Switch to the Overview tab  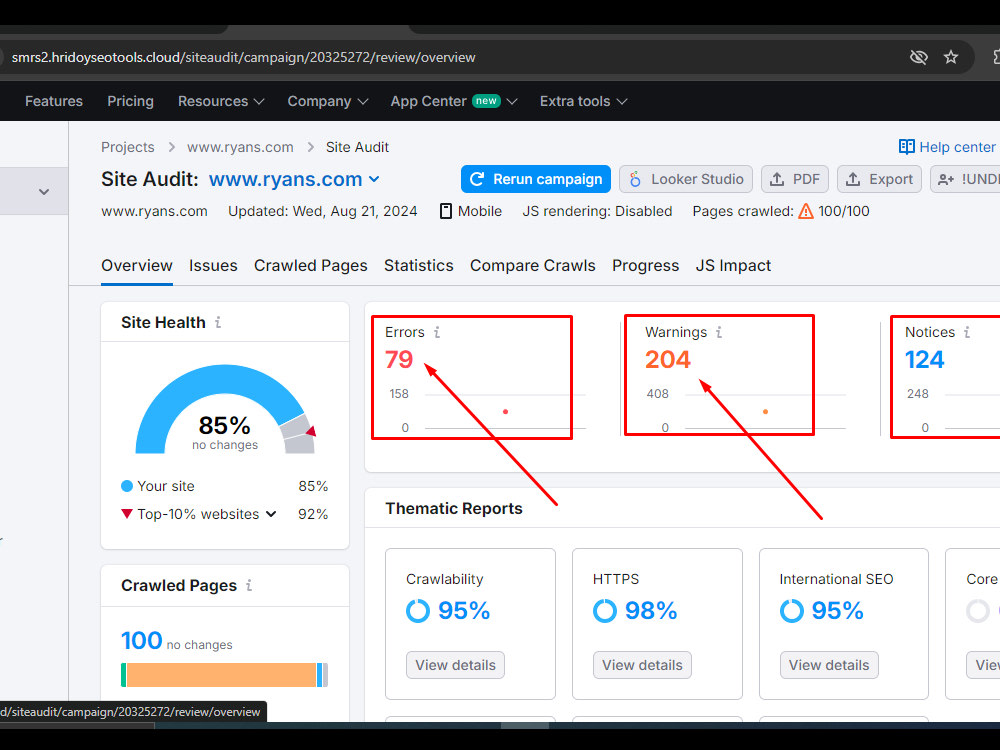click(136, 265)
